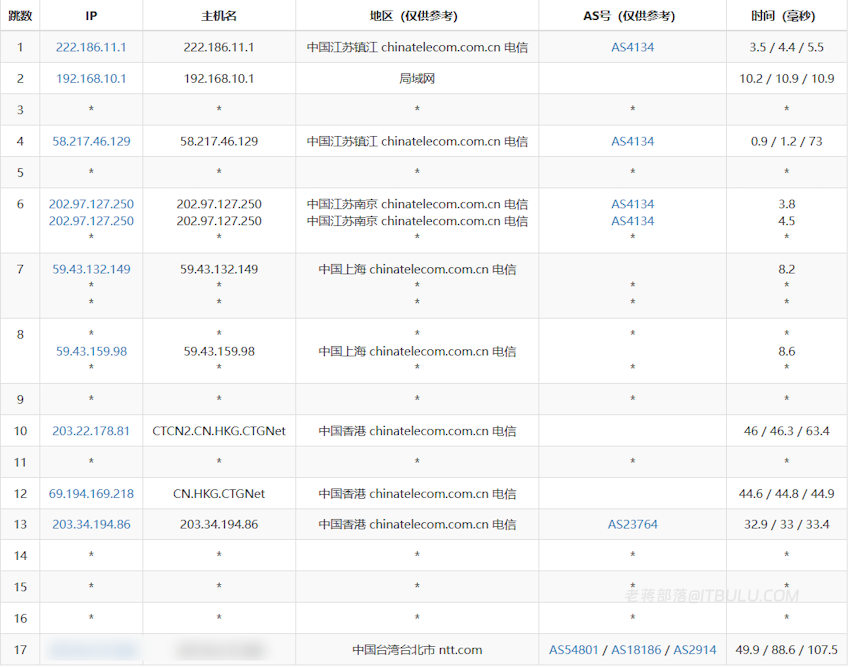Open IP link 203.34.194.86

(x=91, y=524)
